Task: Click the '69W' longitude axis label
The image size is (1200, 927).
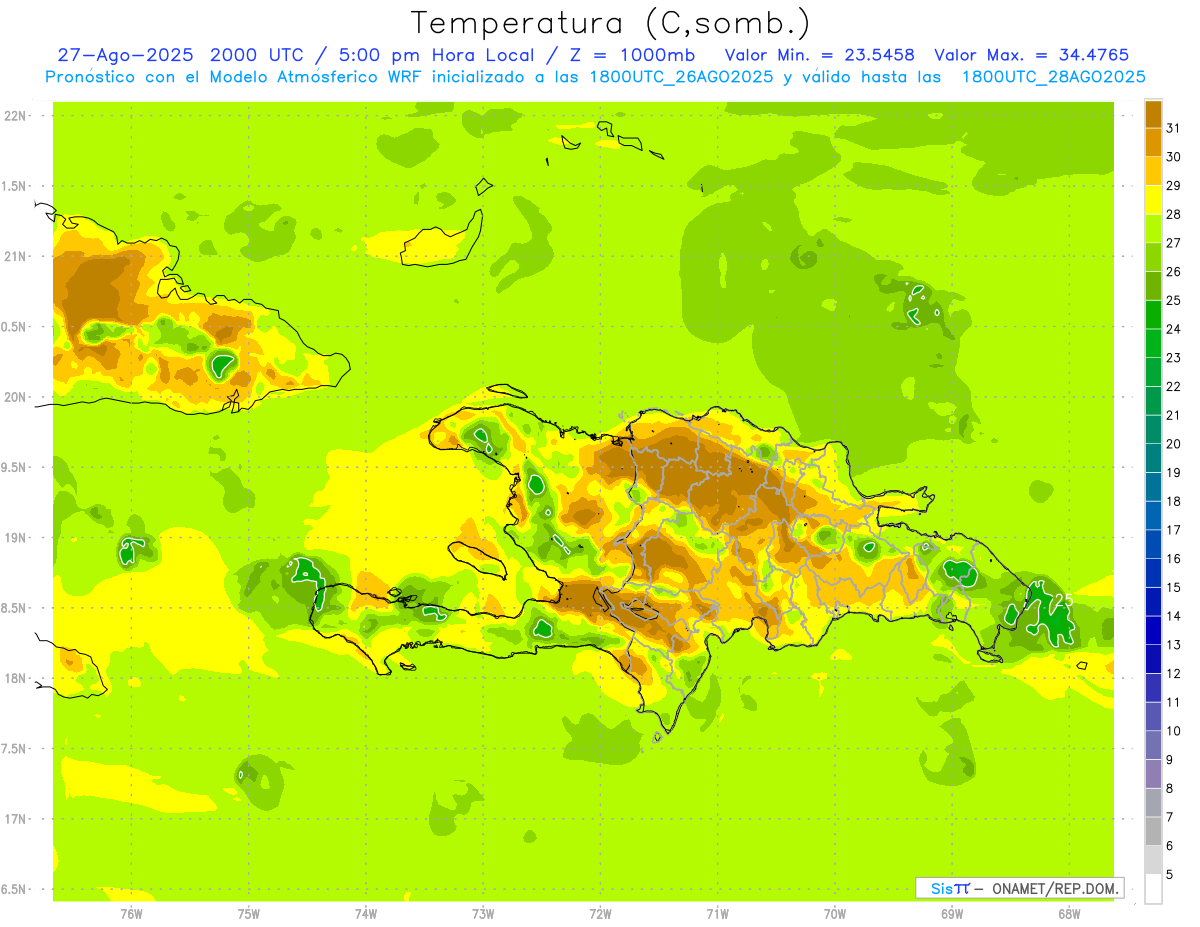Action: [x=952, y=913]
